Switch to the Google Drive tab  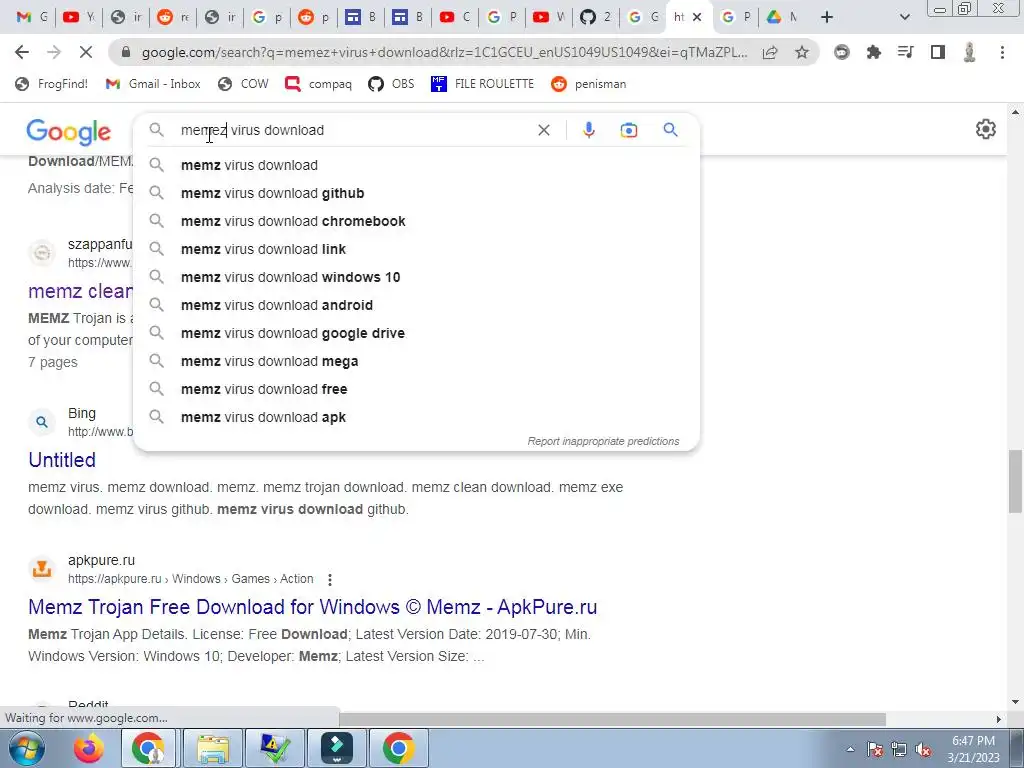click(782, 17)
